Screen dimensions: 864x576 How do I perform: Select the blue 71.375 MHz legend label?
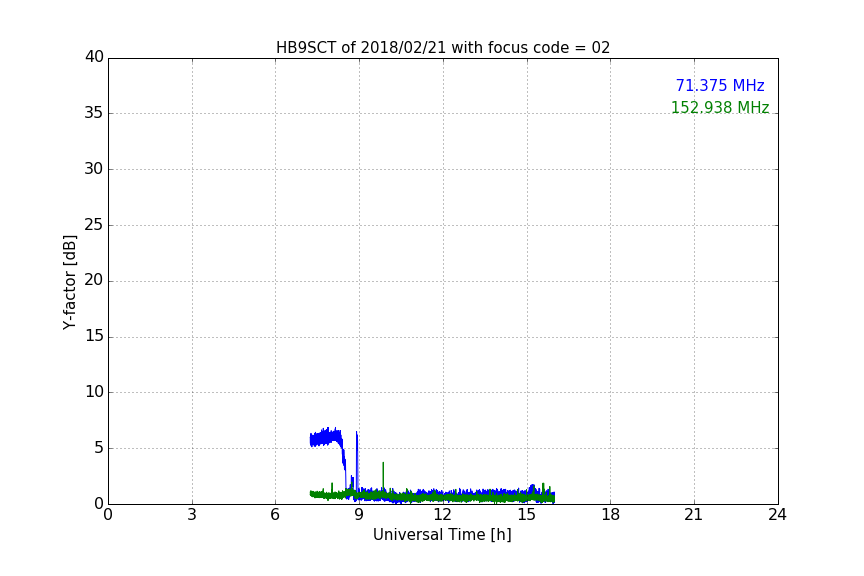[x=720, y=86]
